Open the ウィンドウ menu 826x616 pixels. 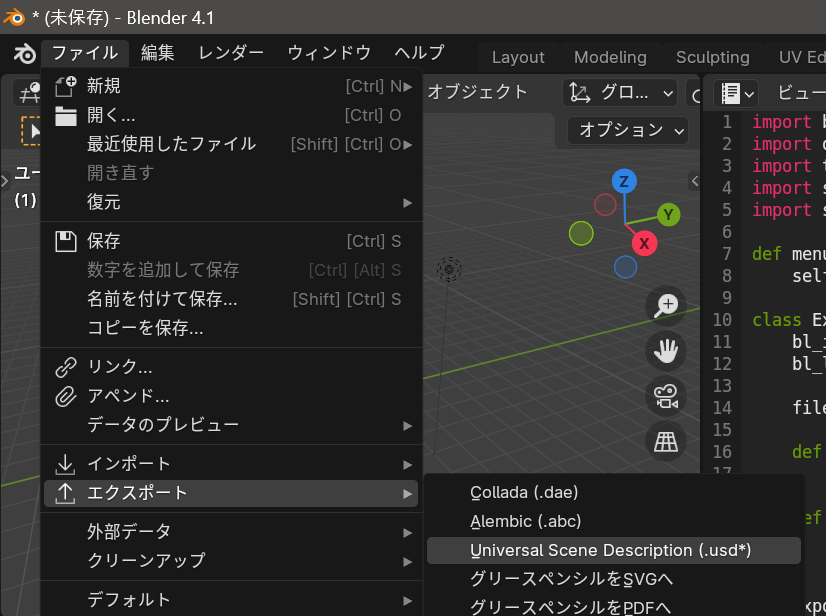point(329,53)
